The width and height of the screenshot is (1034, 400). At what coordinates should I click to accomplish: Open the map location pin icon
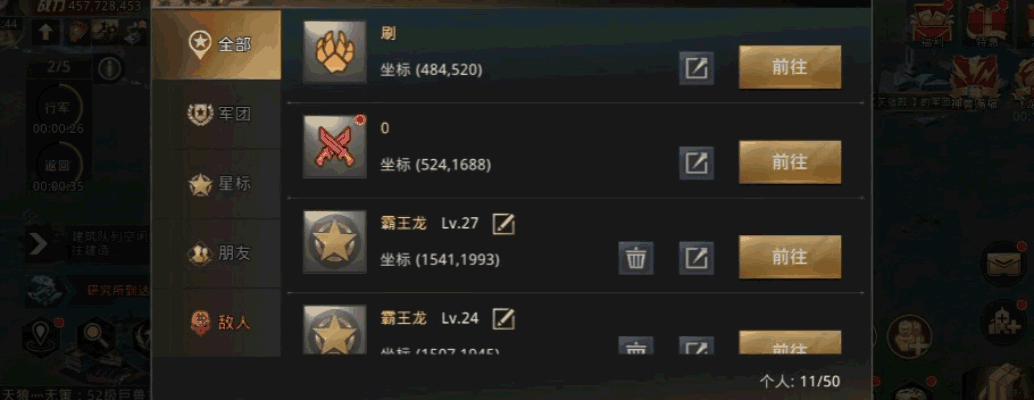tap(42, 336)
